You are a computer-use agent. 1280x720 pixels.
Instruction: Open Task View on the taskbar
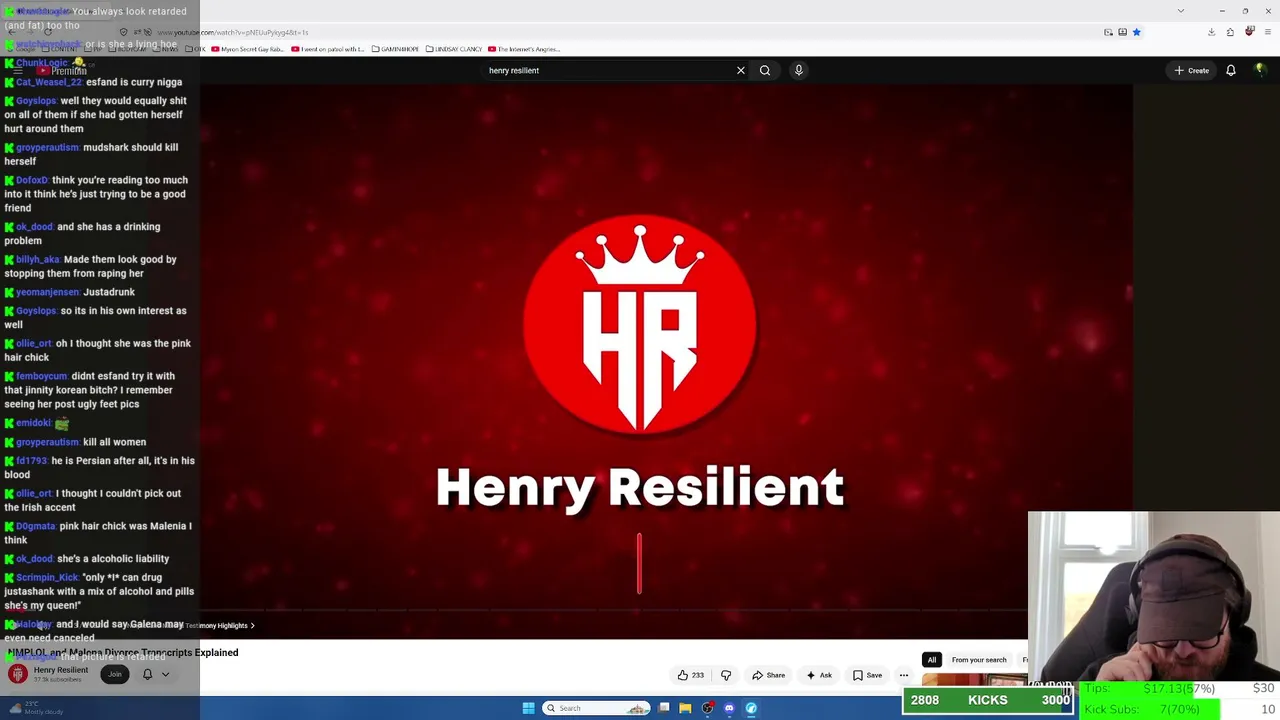pos(664,708)
